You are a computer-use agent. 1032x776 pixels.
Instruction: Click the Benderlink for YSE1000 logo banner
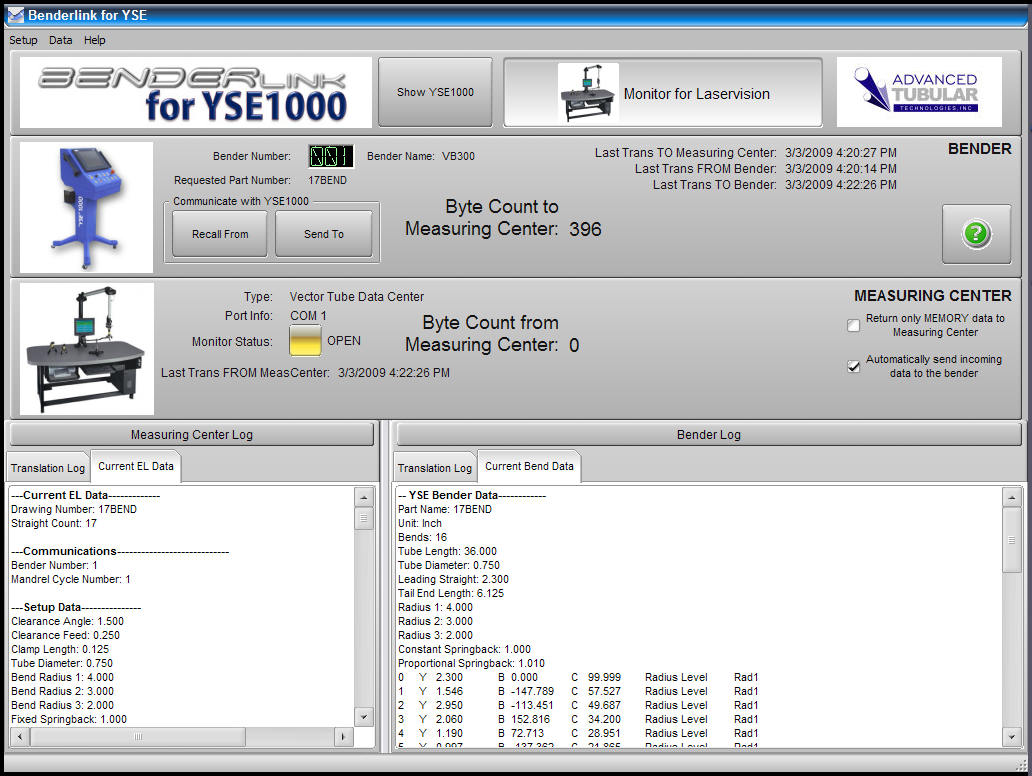tap(196, 92)
